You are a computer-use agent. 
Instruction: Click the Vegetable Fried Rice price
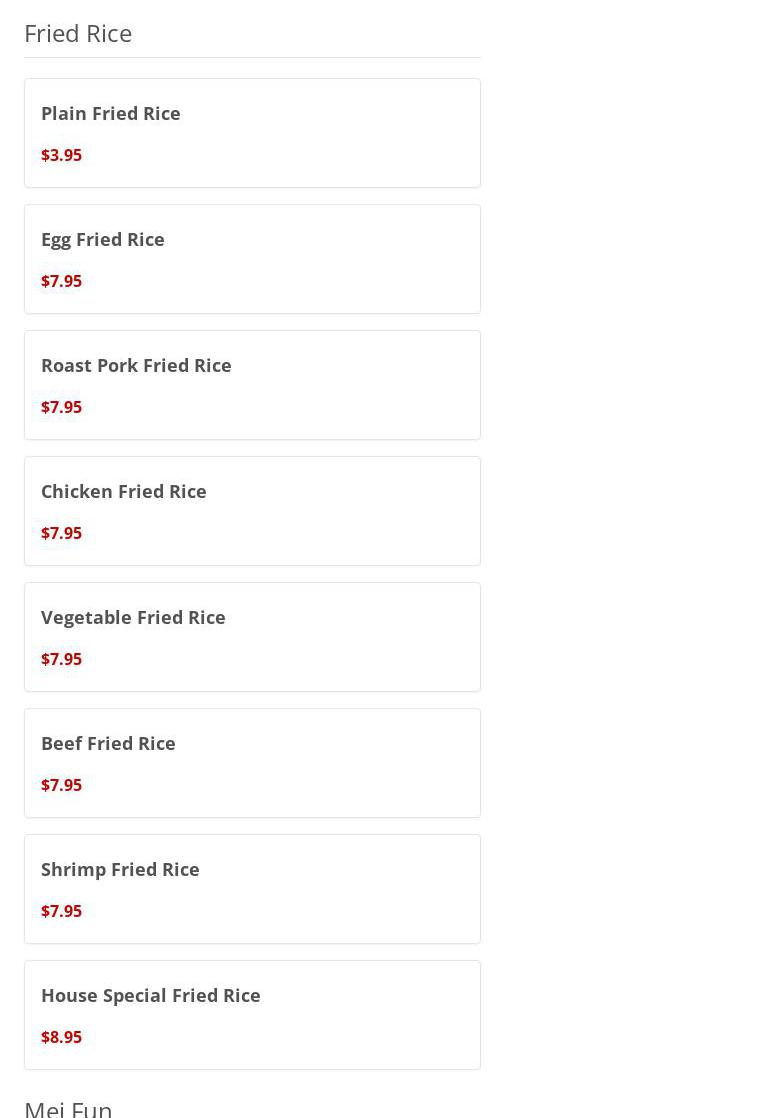(61, 659)
